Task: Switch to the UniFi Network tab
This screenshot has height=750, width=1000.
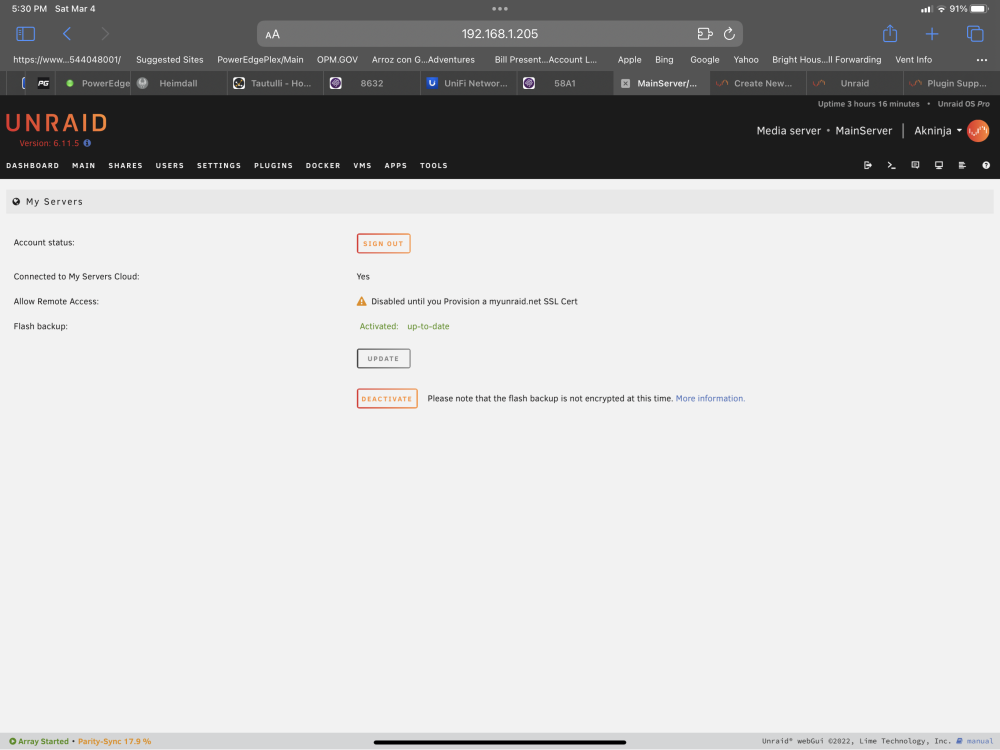Action: pyautogui.click(x=469, y=84)
